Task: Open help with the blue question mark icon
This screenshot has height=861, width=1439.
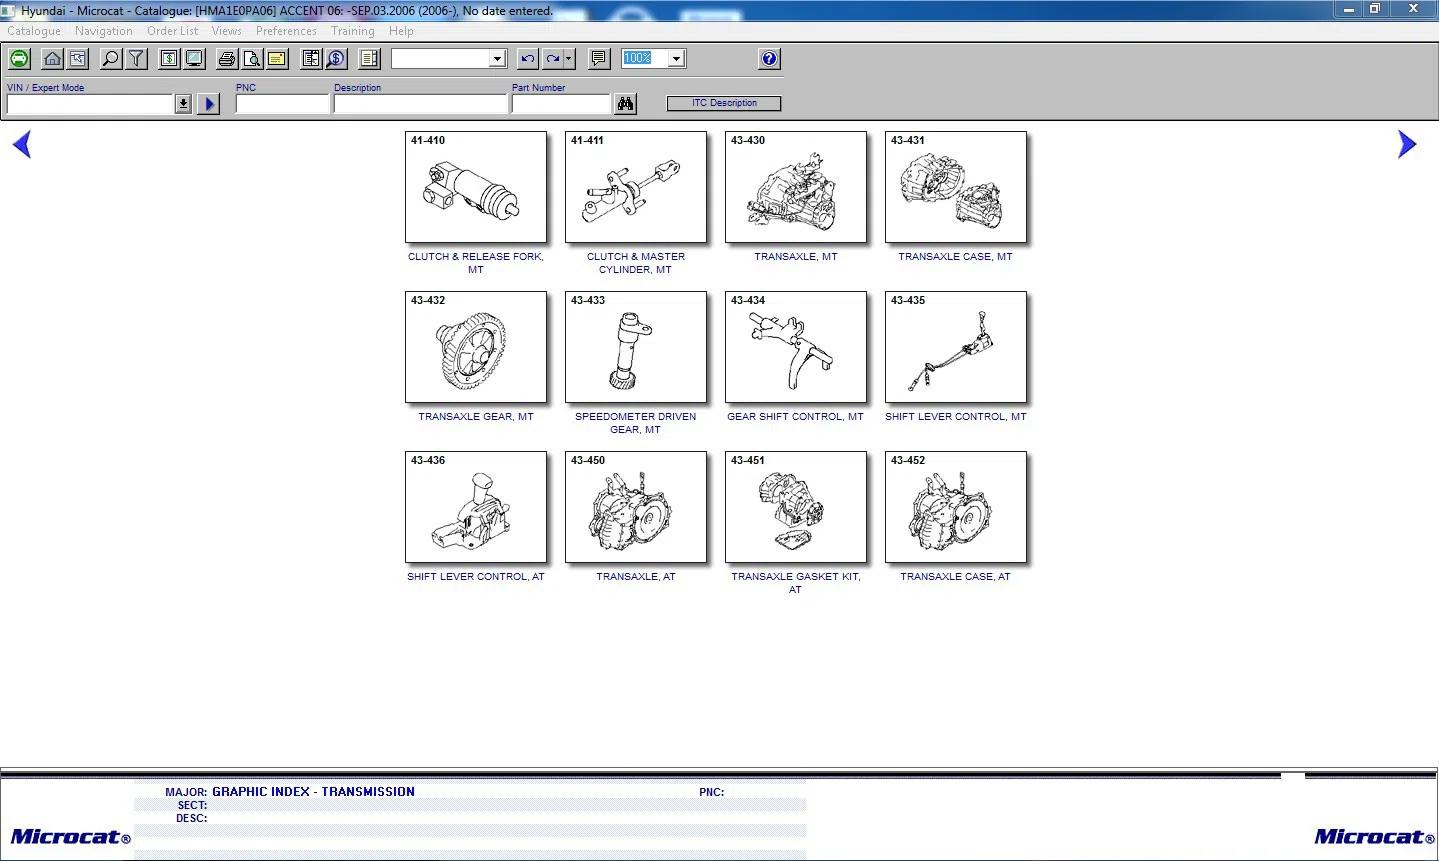Action: click(769, 59)
